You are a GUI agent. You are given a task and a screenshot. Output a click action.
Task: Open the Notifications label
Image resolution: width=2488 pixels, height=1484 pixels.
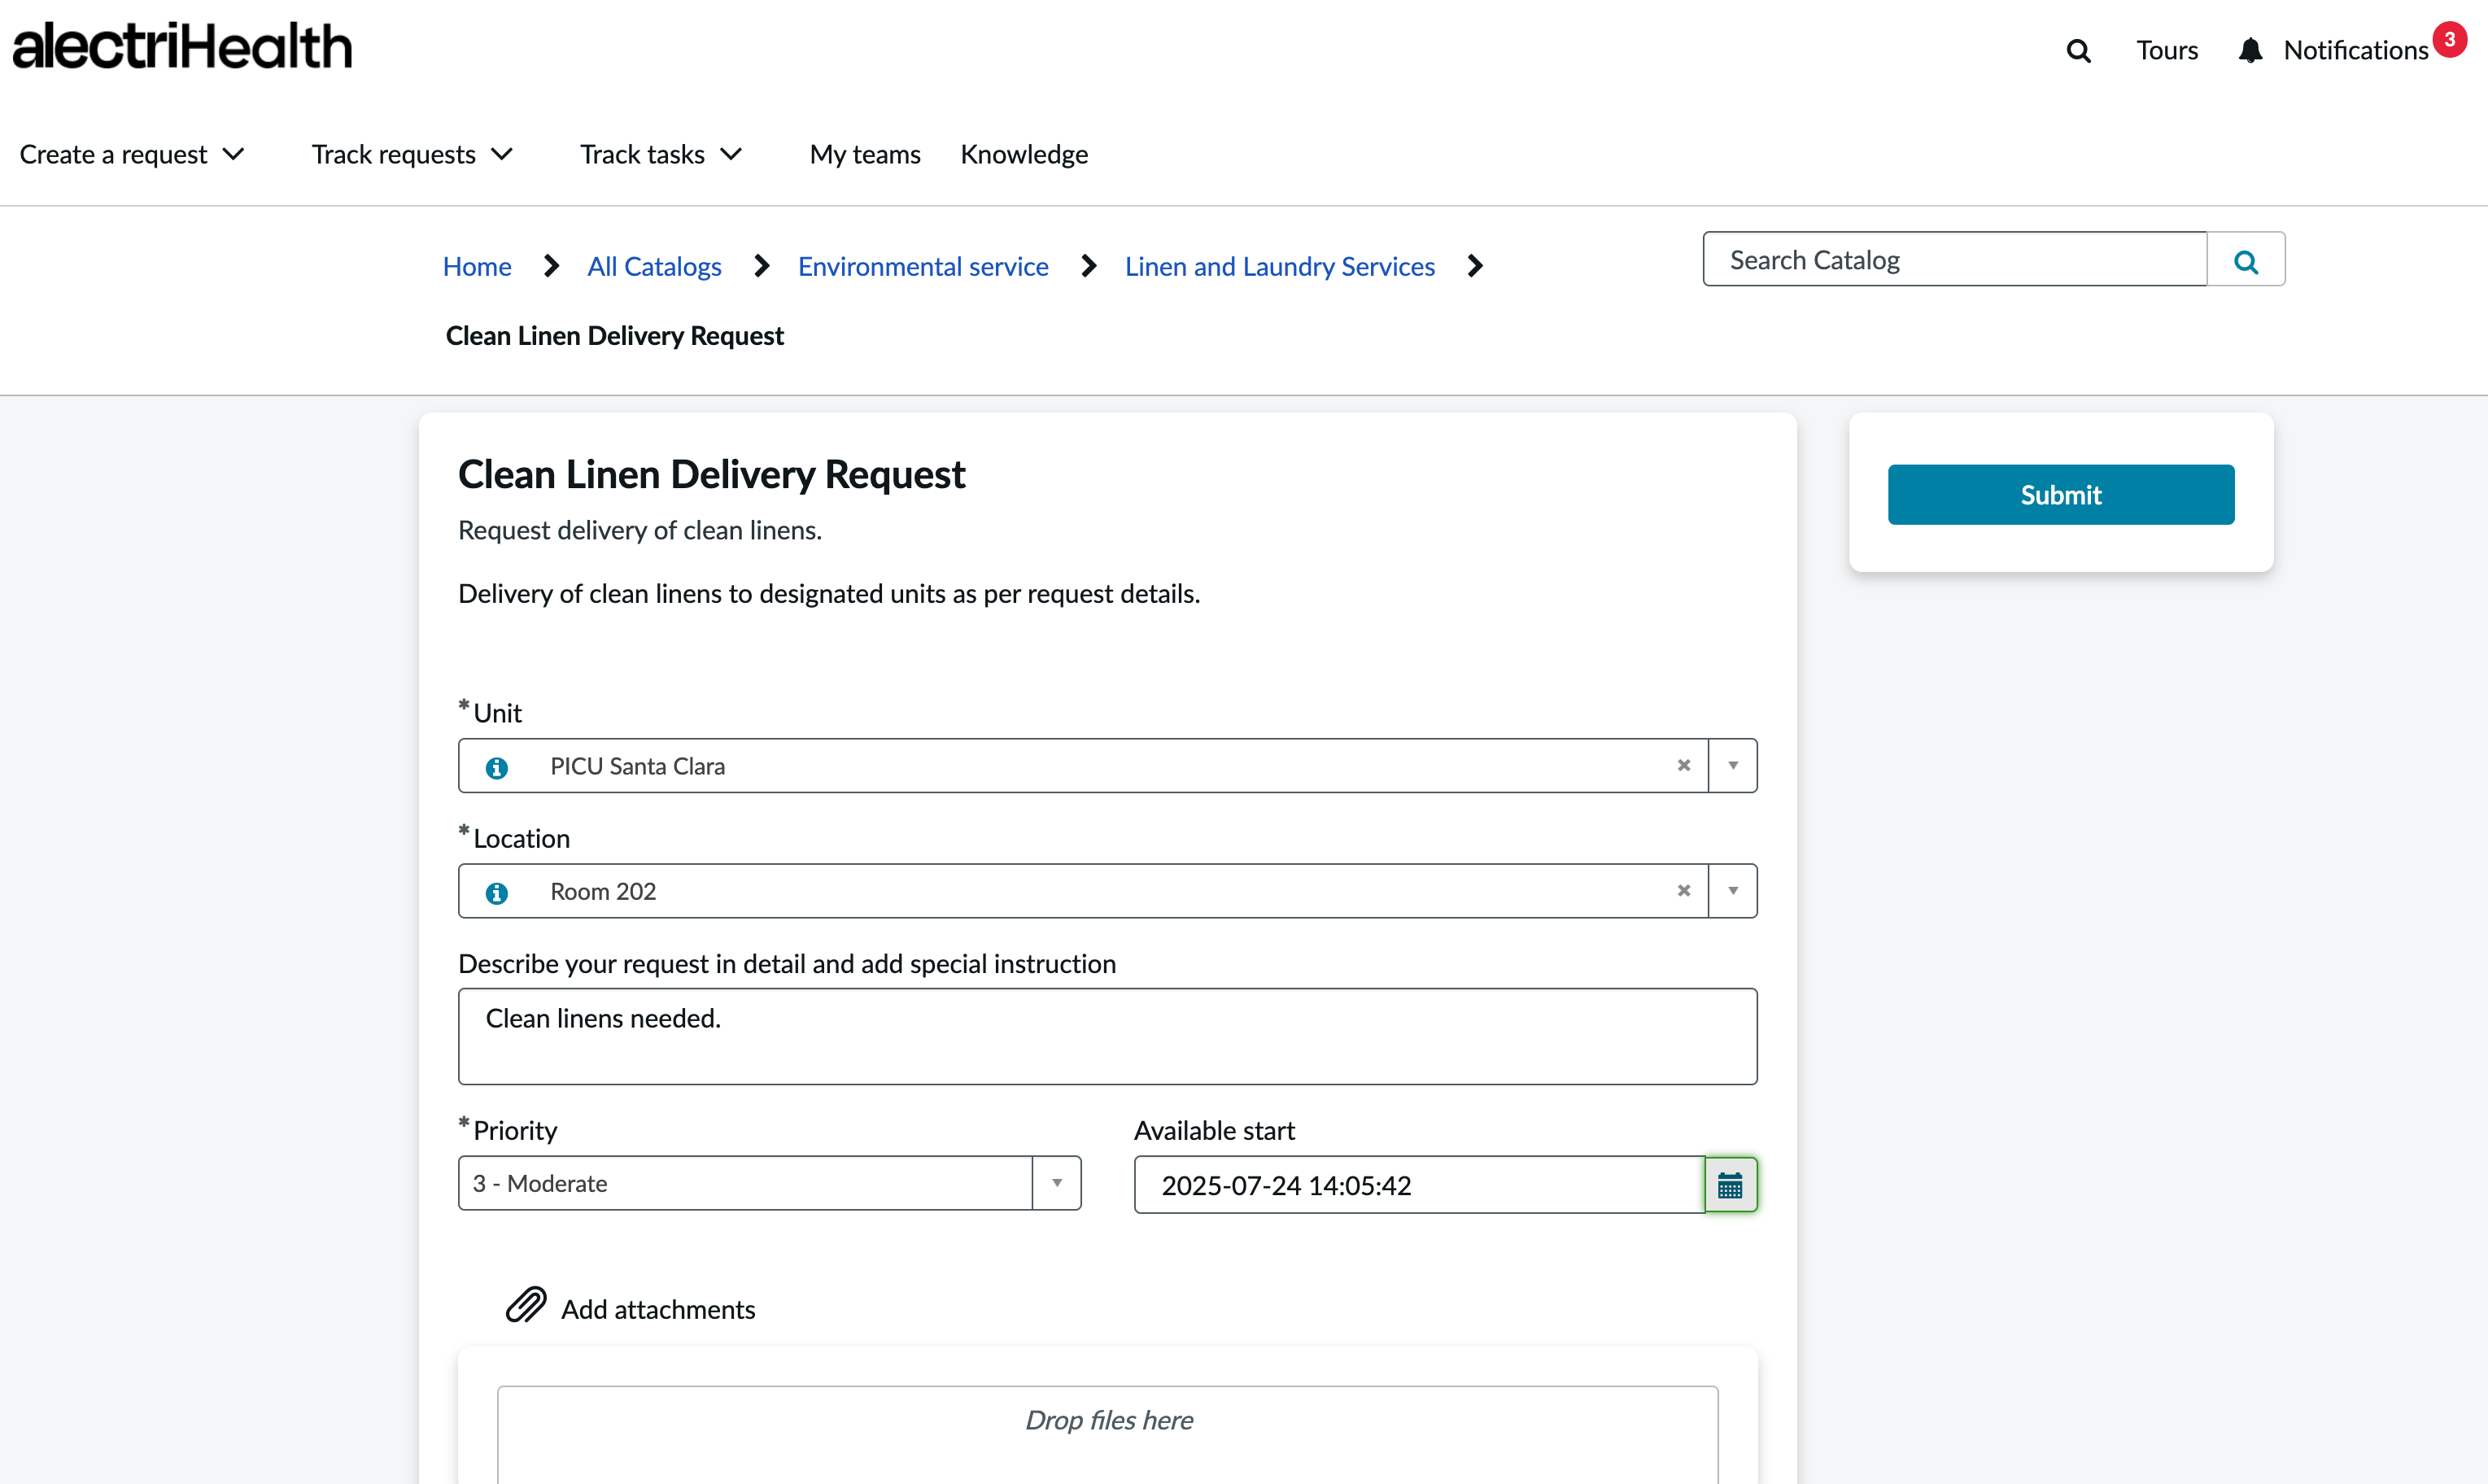tap(2356, 50)
